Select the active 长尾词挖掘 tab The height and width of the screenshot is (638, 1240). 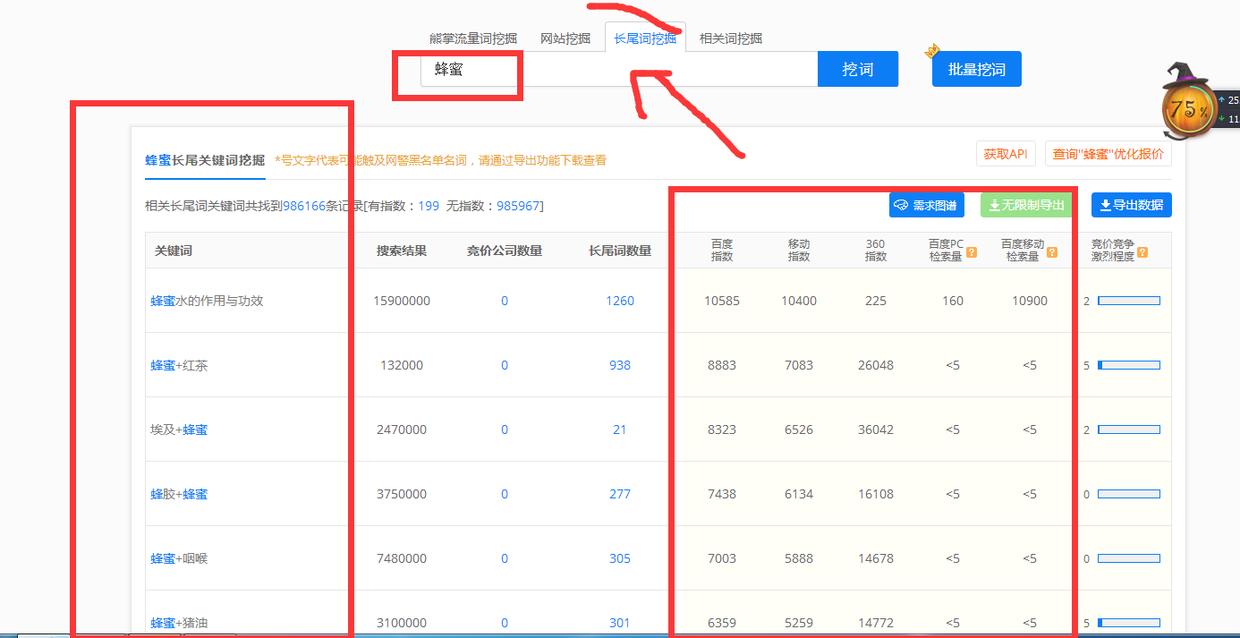point(647,37)
